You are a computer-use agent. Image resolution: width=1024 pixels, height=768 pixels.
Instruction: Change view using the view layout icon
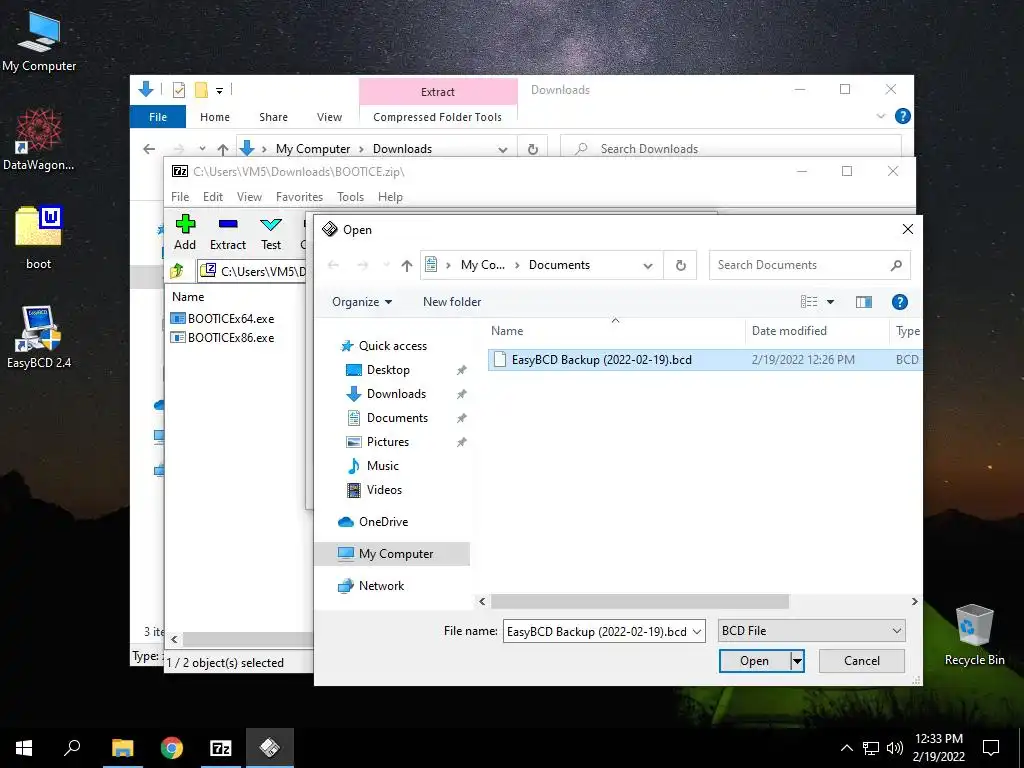point(809,302)
